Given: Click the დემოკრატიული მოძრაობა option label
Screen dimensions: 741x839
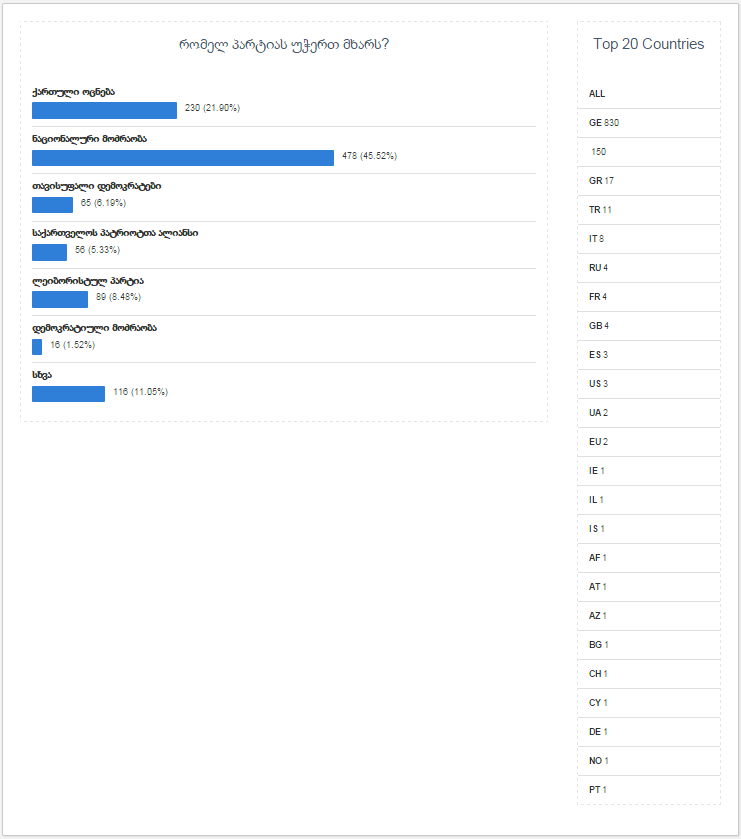Looking at the screenshot, I should pos(94,328).
